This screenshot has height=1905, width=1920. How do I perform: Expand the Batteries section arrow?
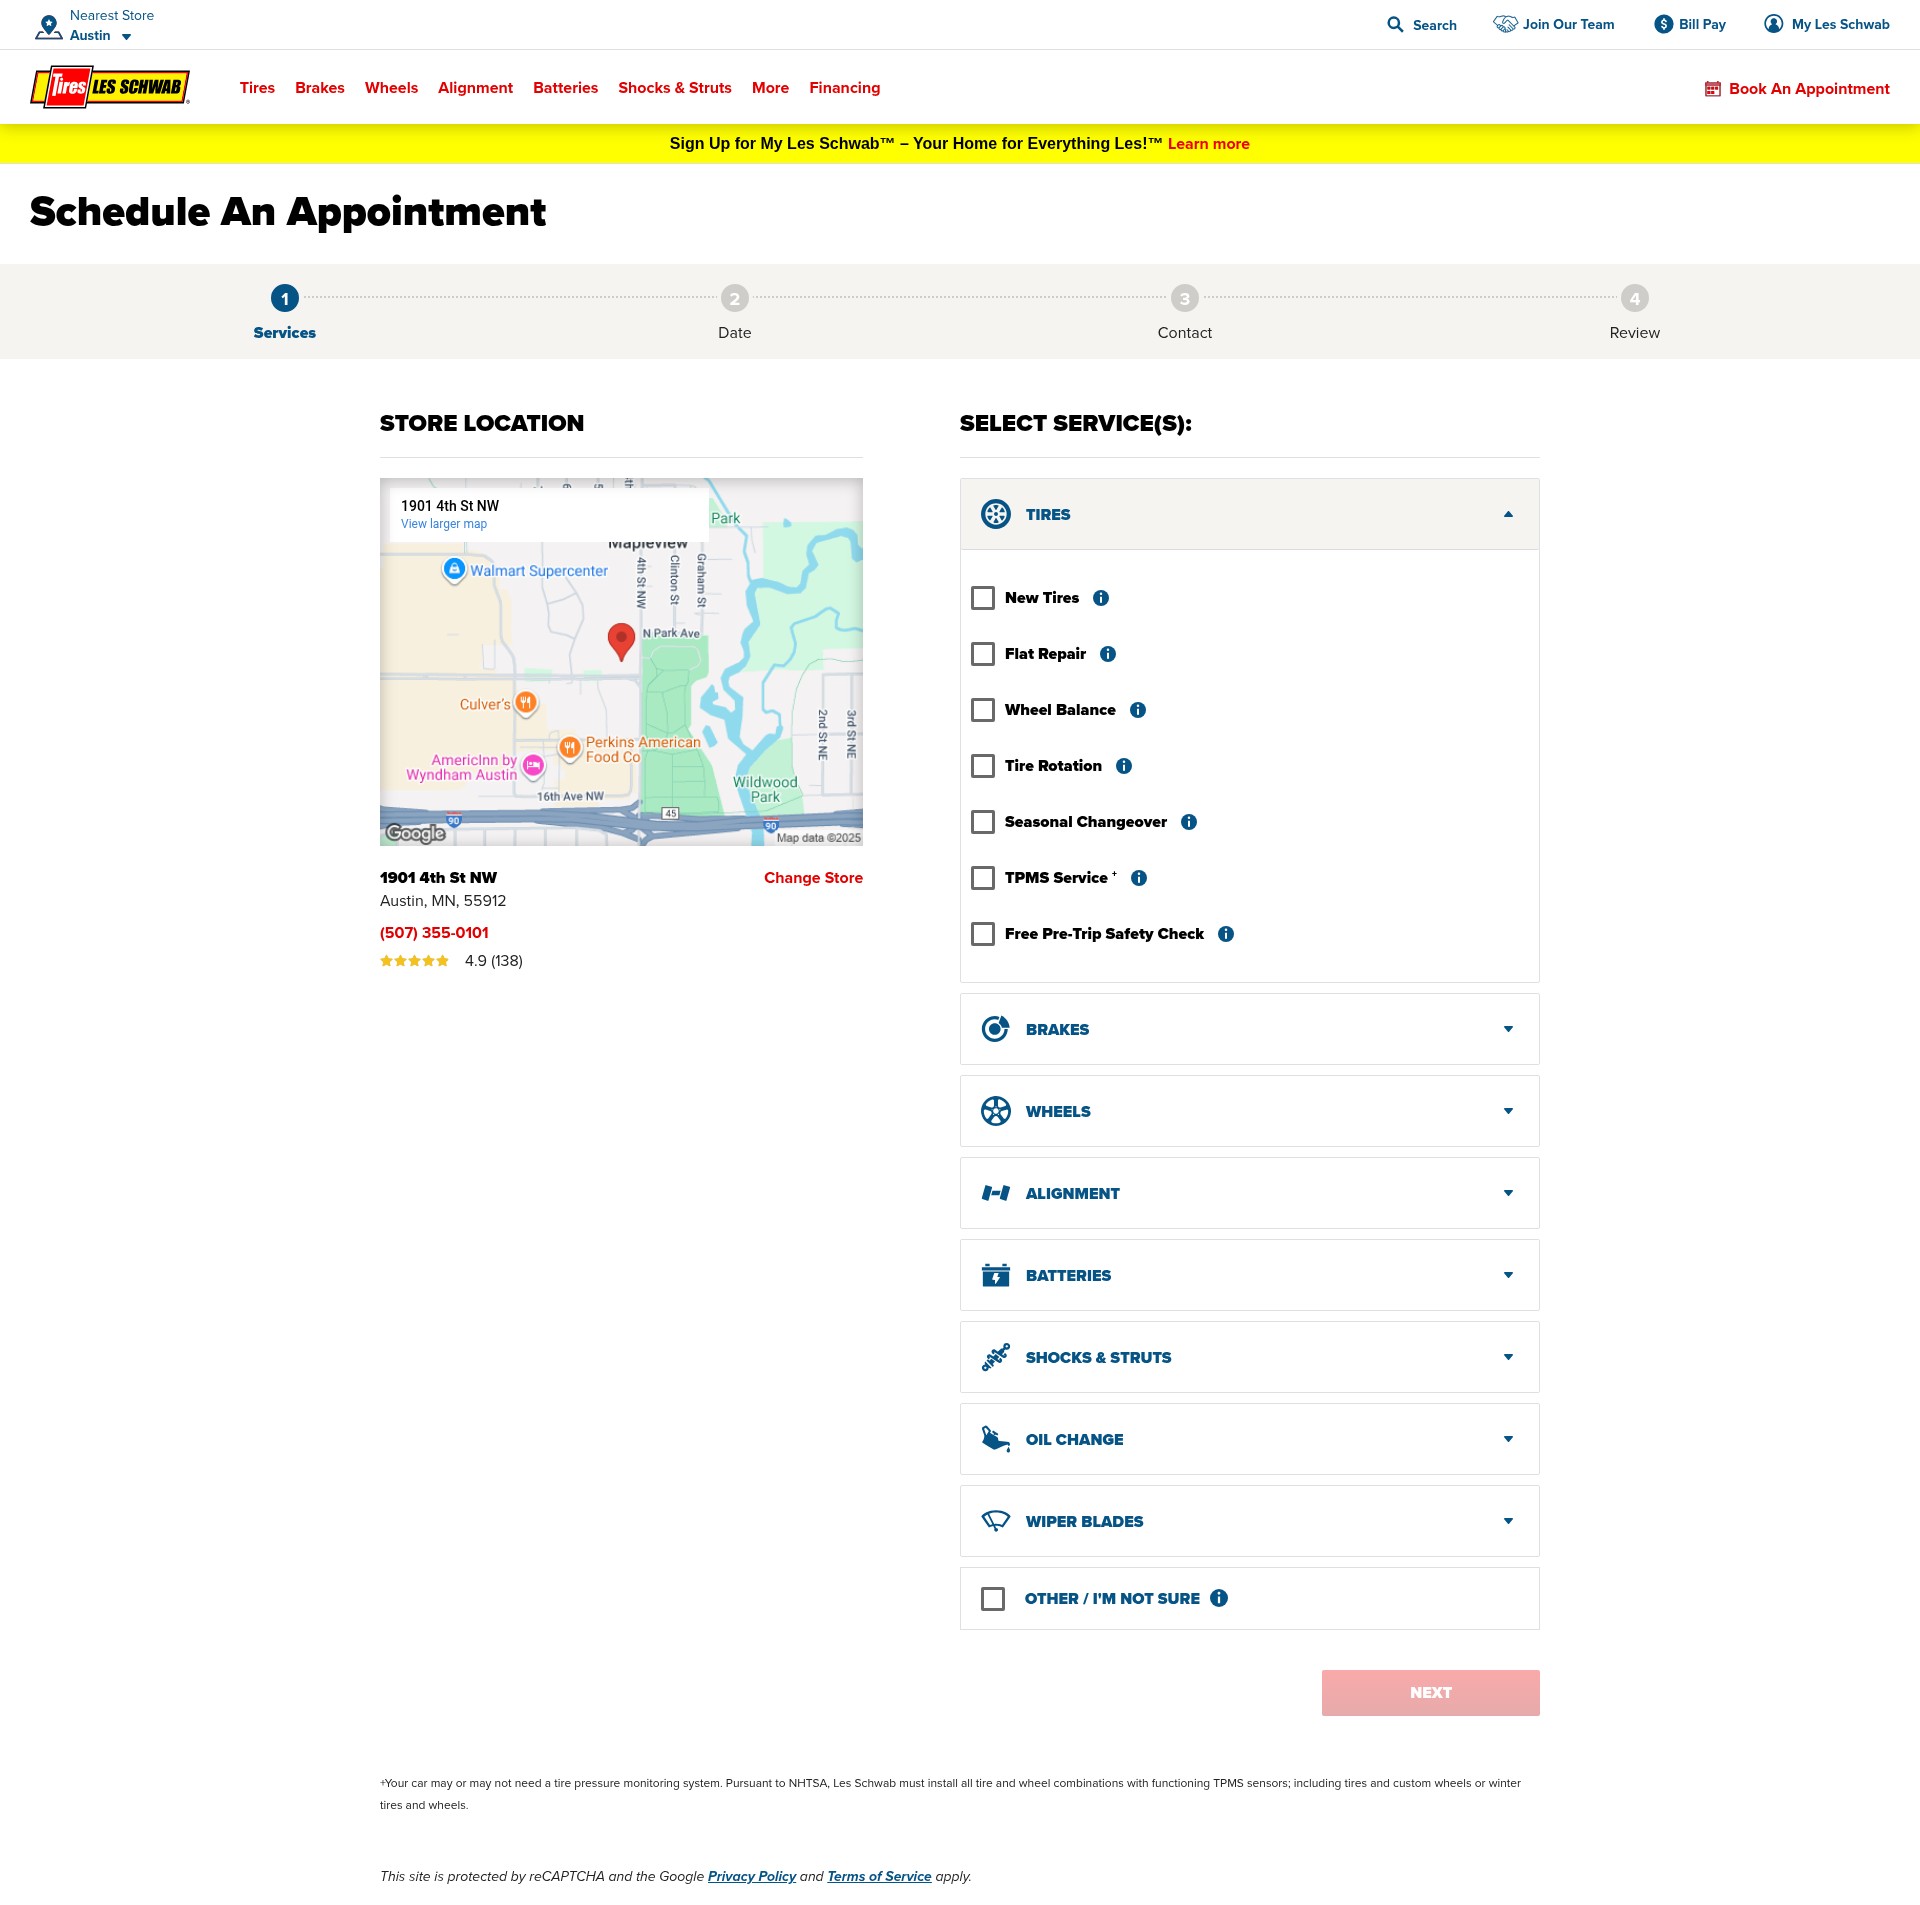click(x=1508, y=1275)
